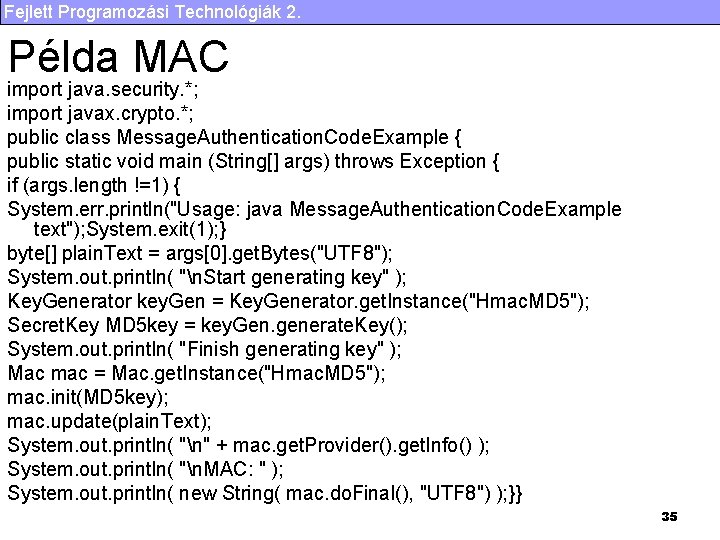Click the text");System.exit(1);} continuation line
This screenshot has height=540, width=720.
point(130,229)
